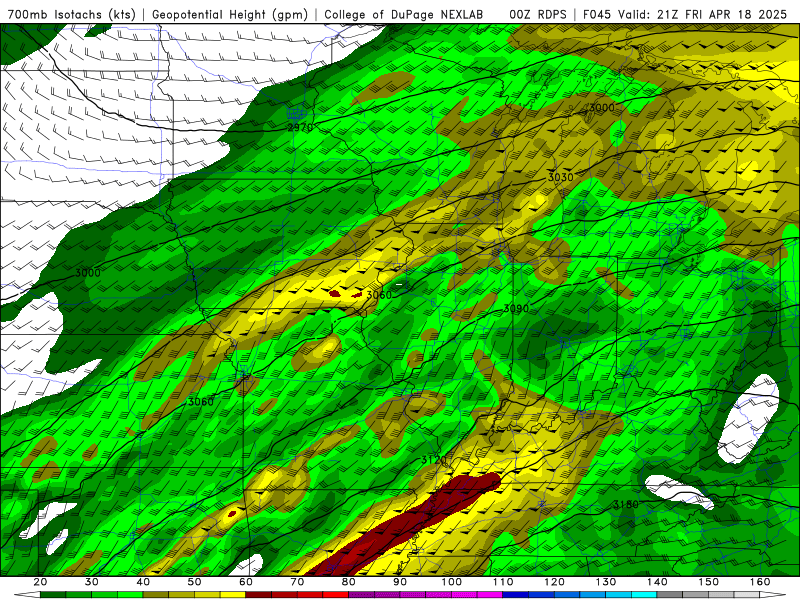Viewport: 800px width, 600px height.
Task: Click the scale value 20 on the color bar
Action: 40,582
